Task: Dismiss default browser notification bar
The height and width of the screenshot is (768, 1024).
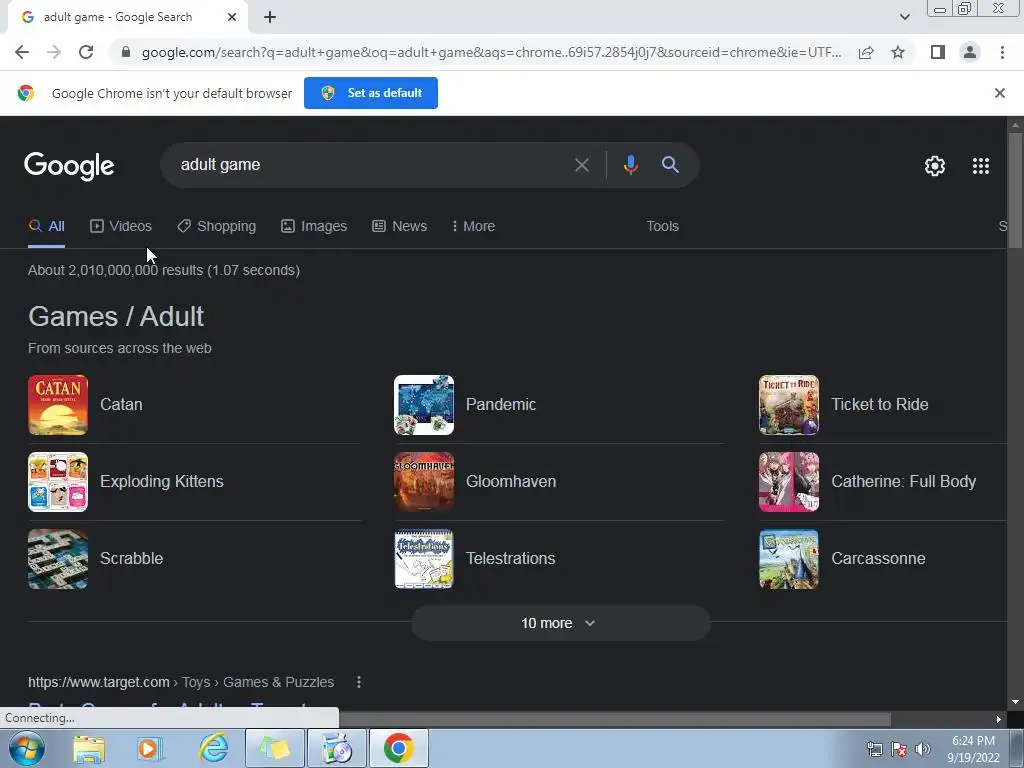Action: tap(999, 93)
